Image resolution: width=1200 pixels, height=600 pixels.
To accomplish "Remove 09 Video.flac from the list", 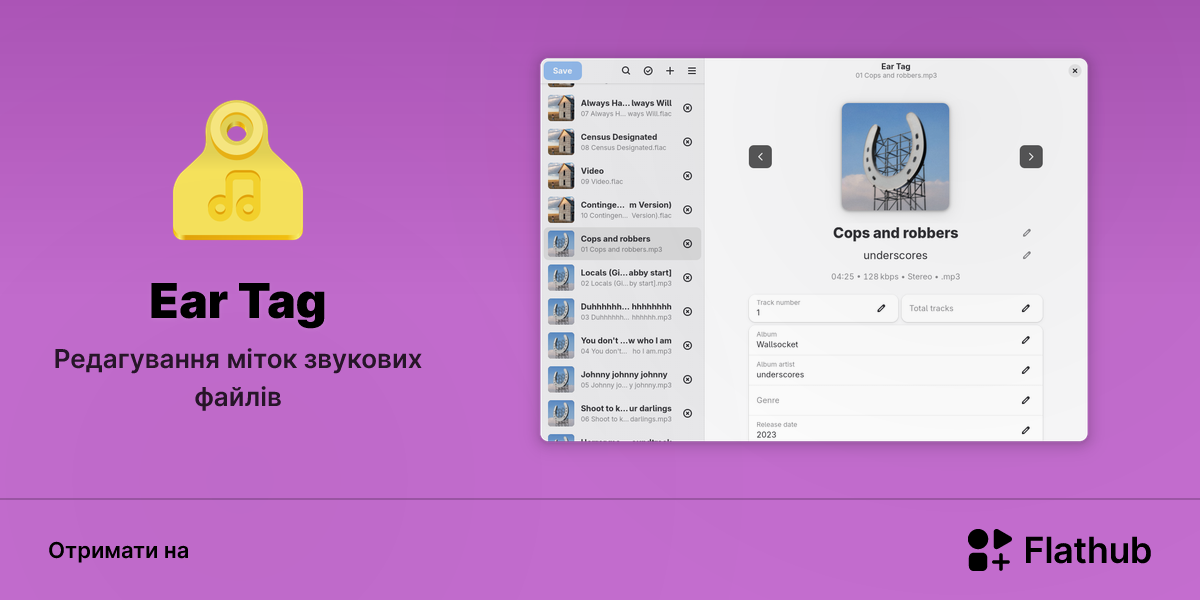I will coord(687,176).
